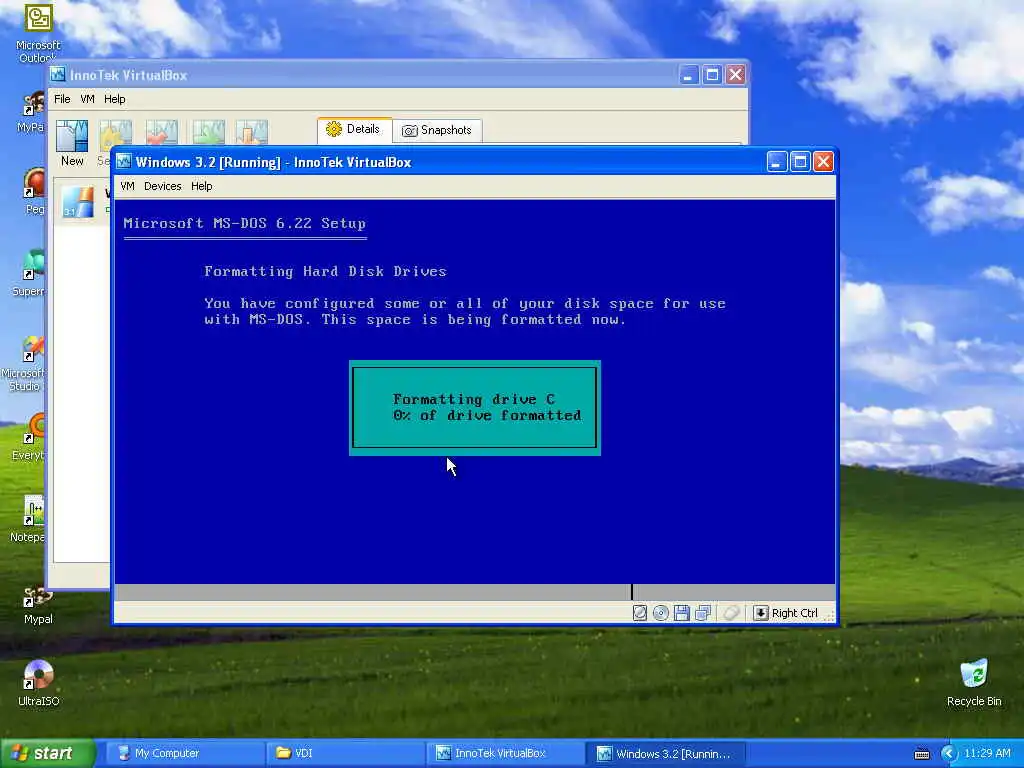The width and height of the screenshot is (1024, 768).
Task: Click the Microsoft MS-DOS 6.22 Setup heading
Action: point(244,223)
